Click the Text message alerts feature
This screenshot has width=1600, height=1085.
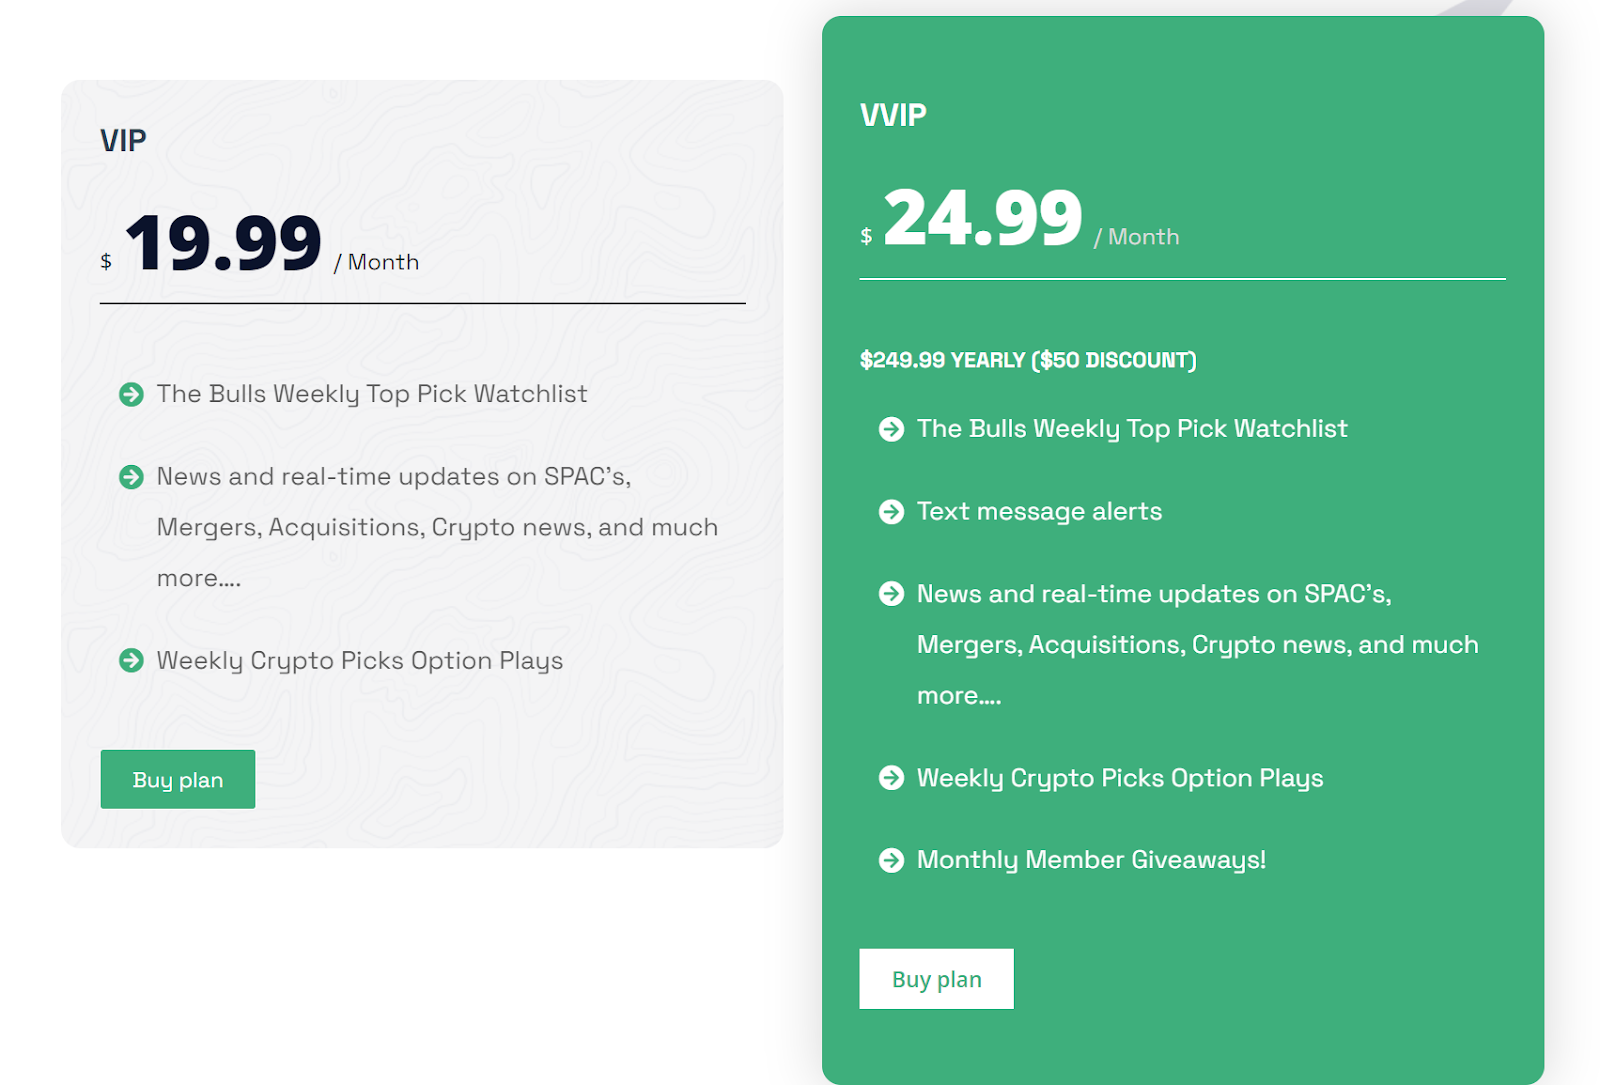click(x=1039, y=512)
